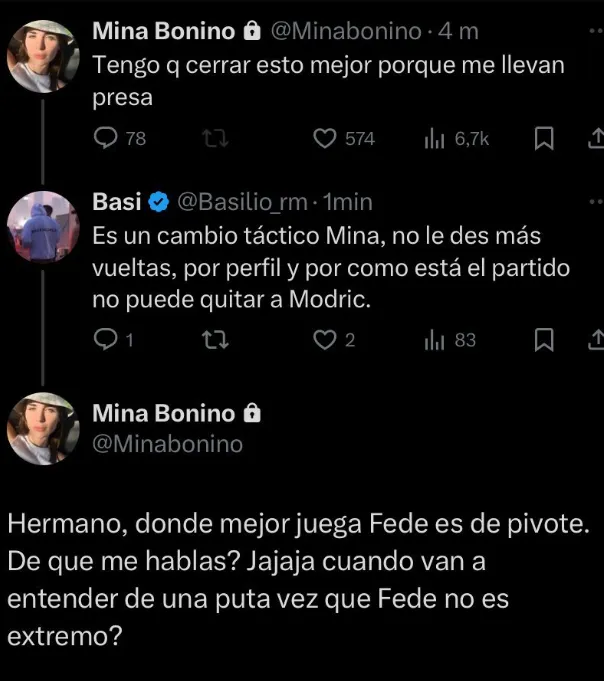Screen dimensions: 604x681
Task: Open Basi's profile picture
Action: [43, 227]
